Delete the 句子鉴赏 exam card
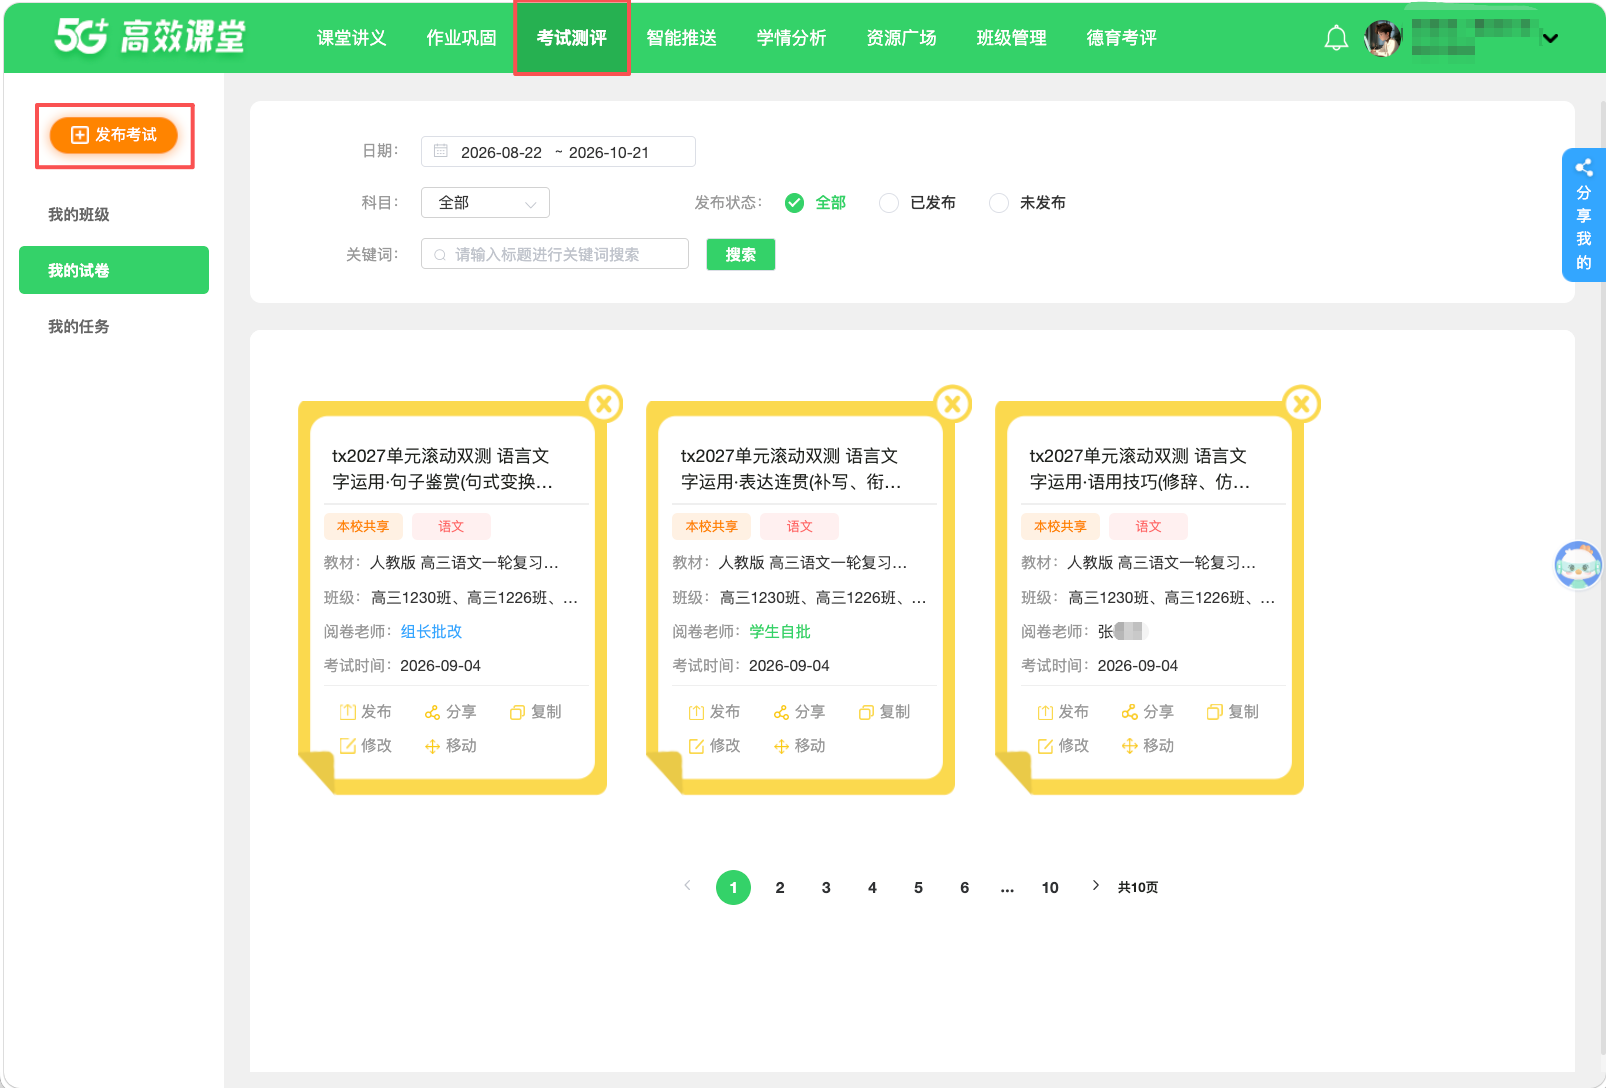This screenshot has width=1606, height=1088. (604, 404)
